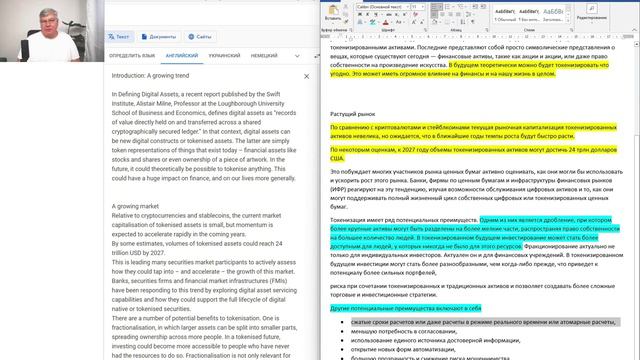Show the previous row of styles

(x=568, y=8)
